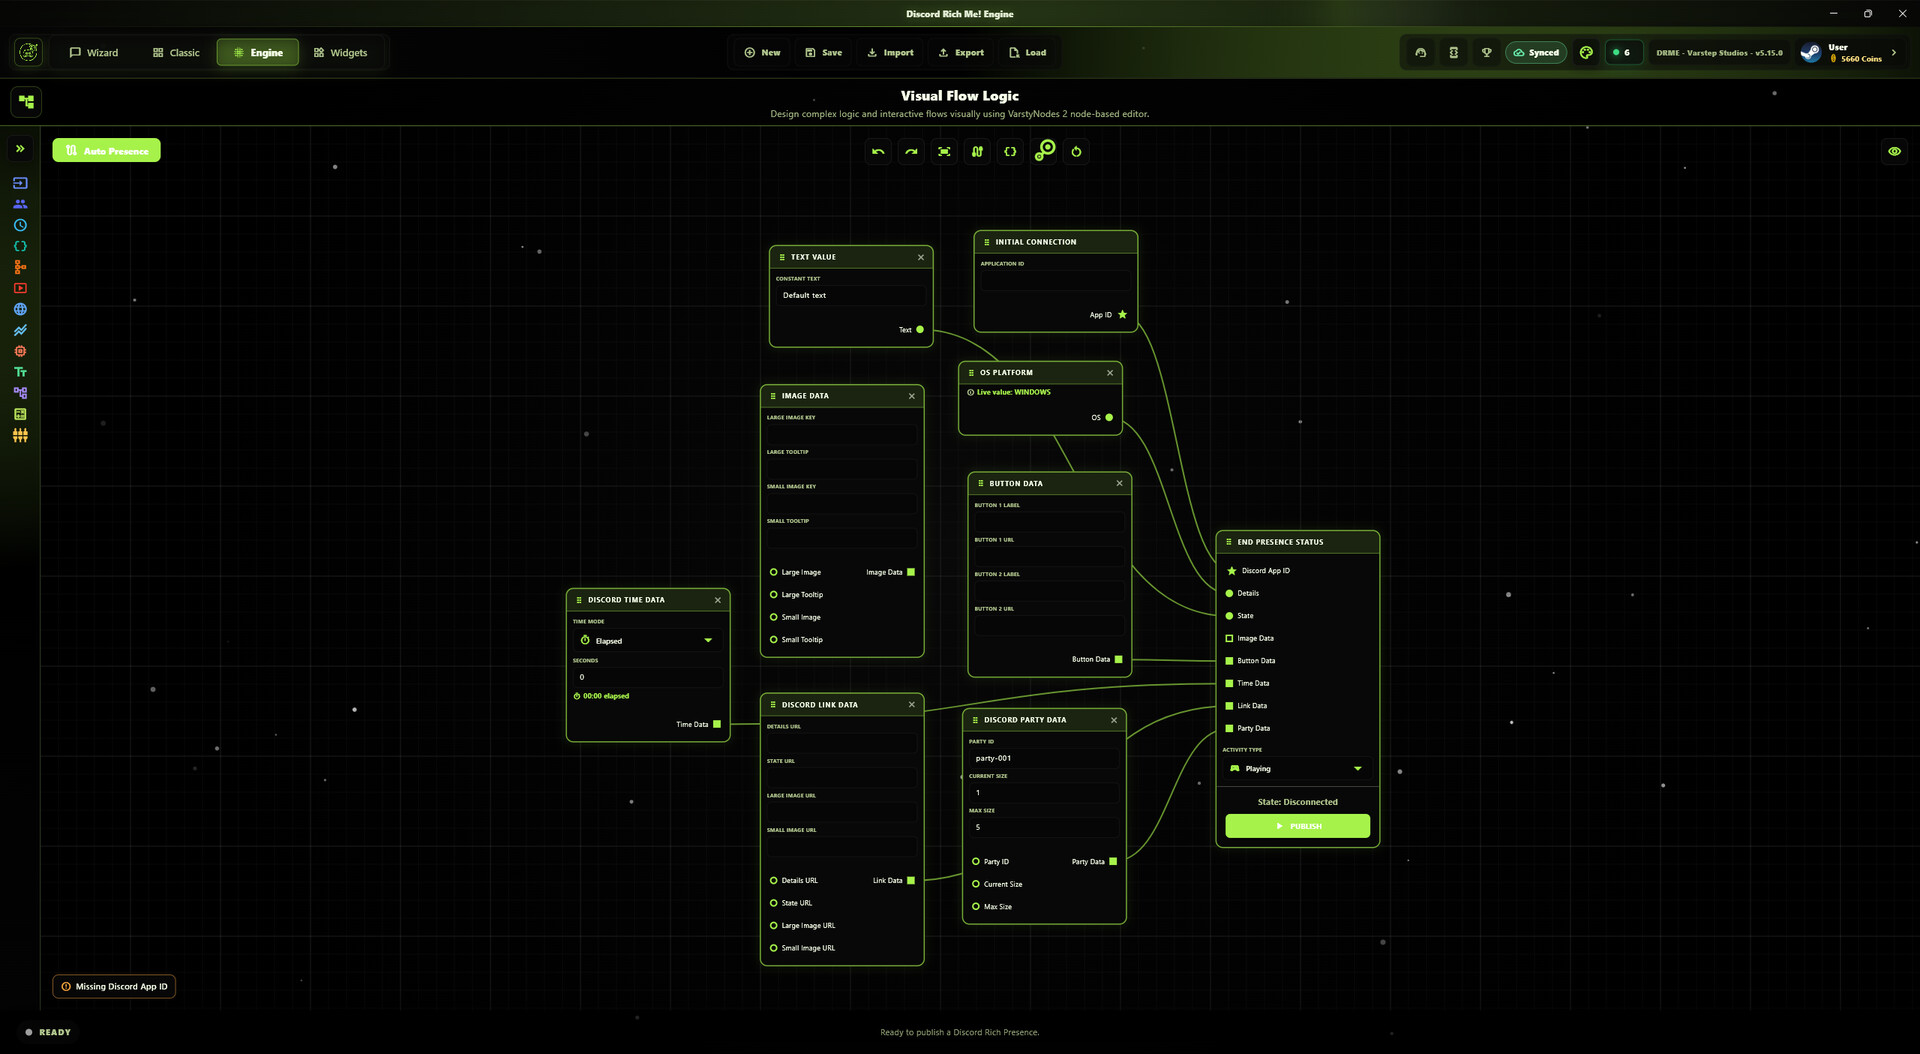
Task: Click the green text Tt icon in sidebar
Action: [x=20, y=372]
